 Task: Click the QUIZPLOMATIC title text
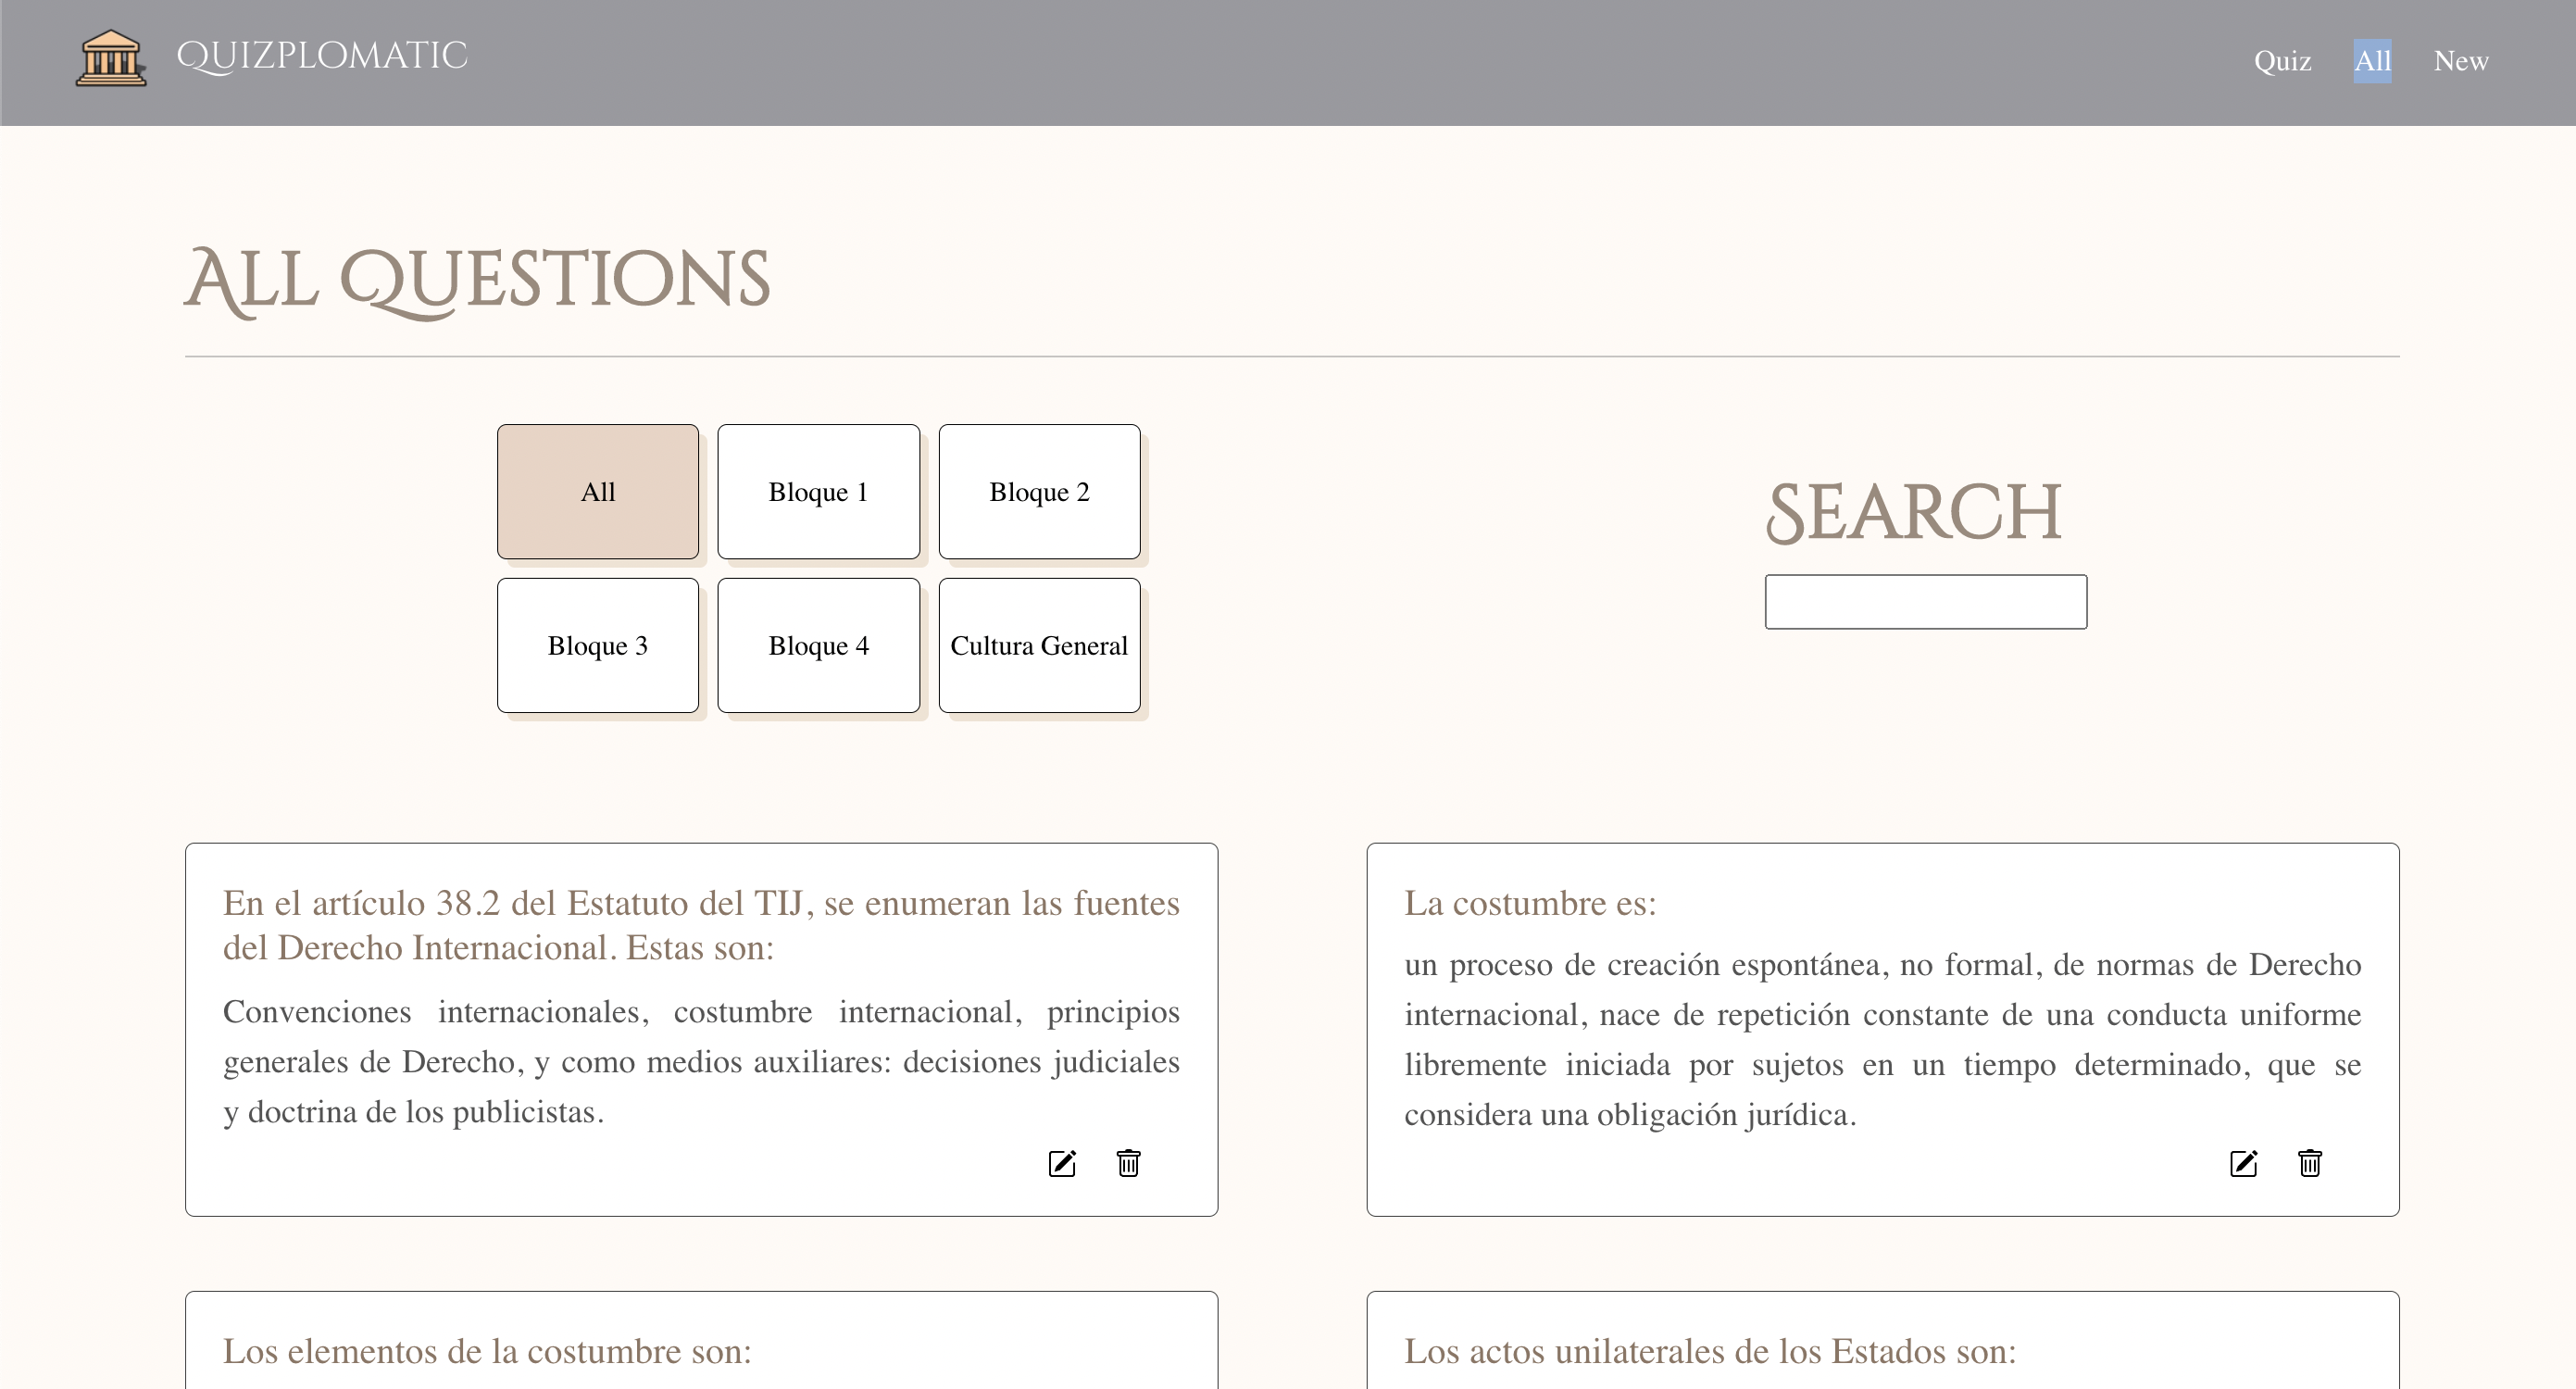(x=321, y=56)
